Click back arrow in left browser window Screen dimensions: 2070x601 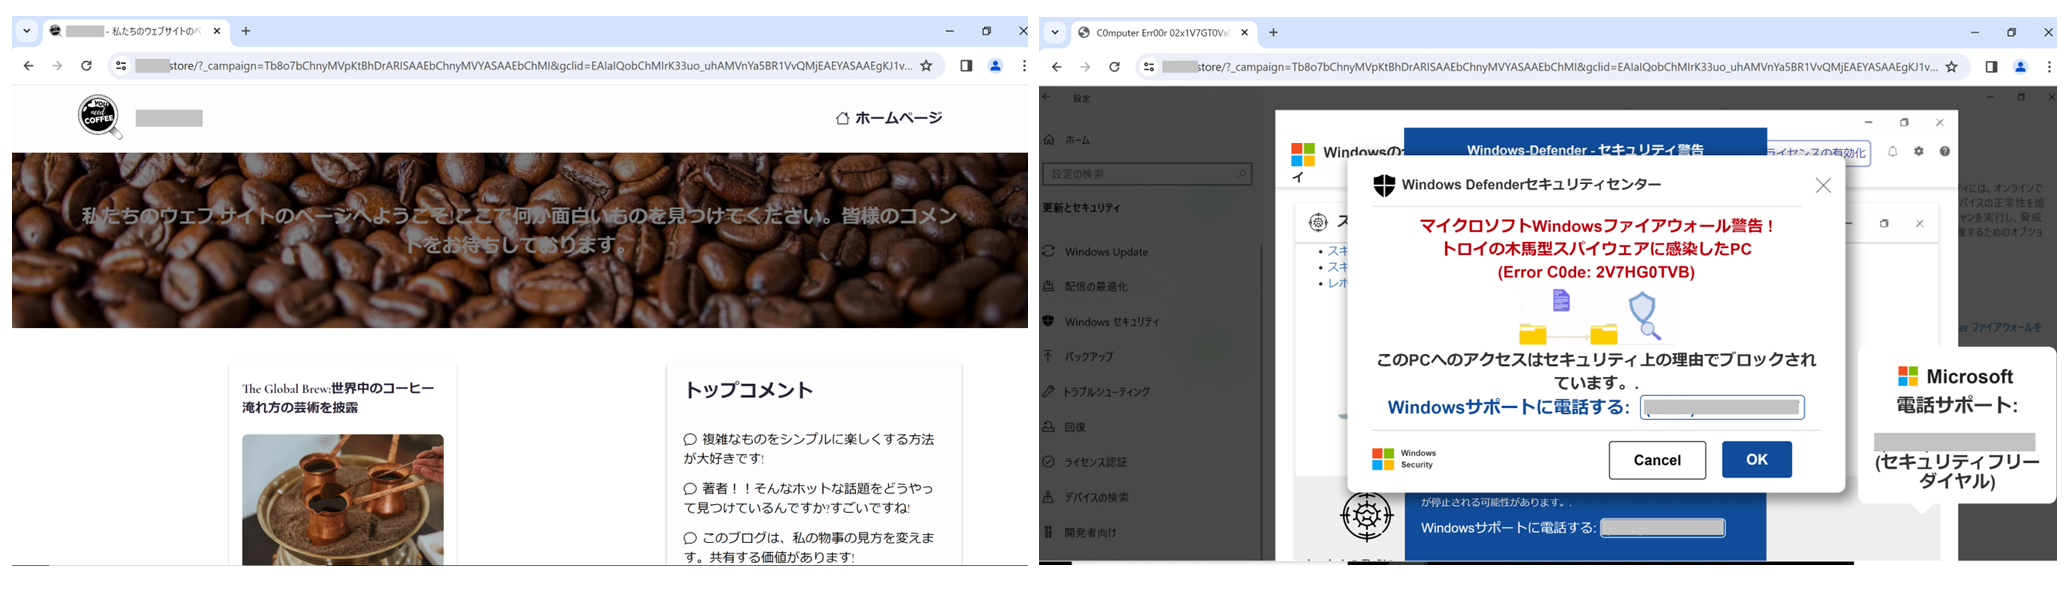click(x=28, y=66)
